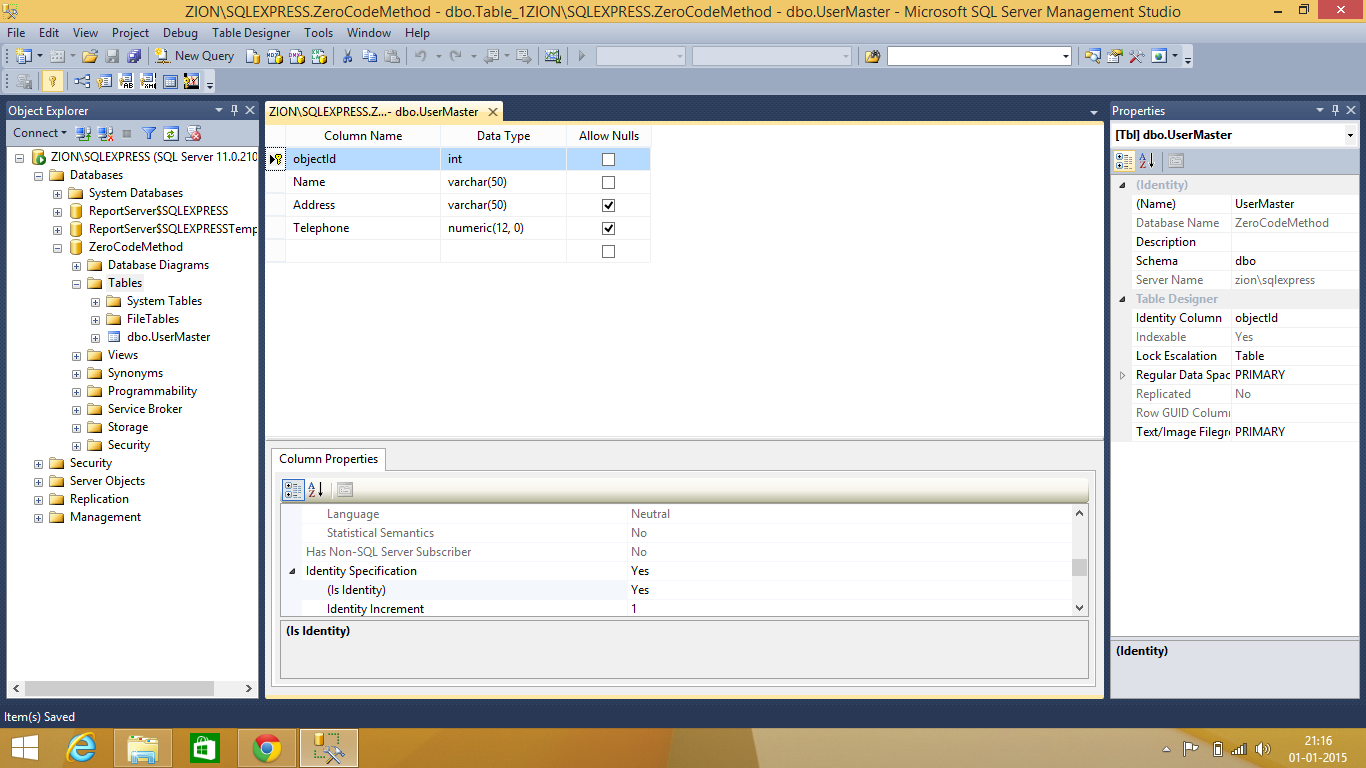Click the Disconnect icon in Object Explorer
Viewport: 1366px width, 768px height.
[x=105, y=133]
